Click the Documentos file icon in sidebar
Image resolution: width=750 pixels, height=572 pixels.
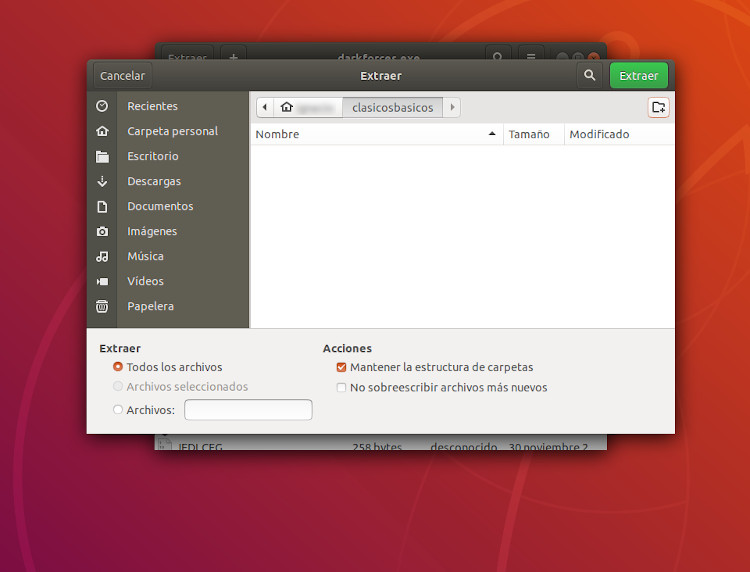pyautogui.click(x=102, y=207)
